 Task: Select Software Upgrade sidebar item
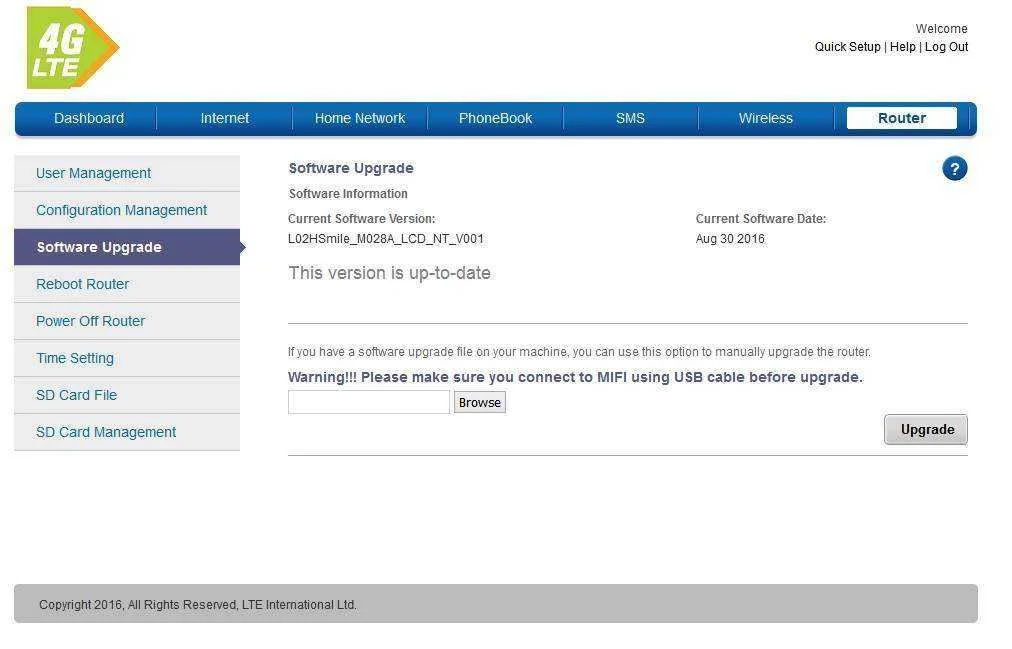point(126,247)
